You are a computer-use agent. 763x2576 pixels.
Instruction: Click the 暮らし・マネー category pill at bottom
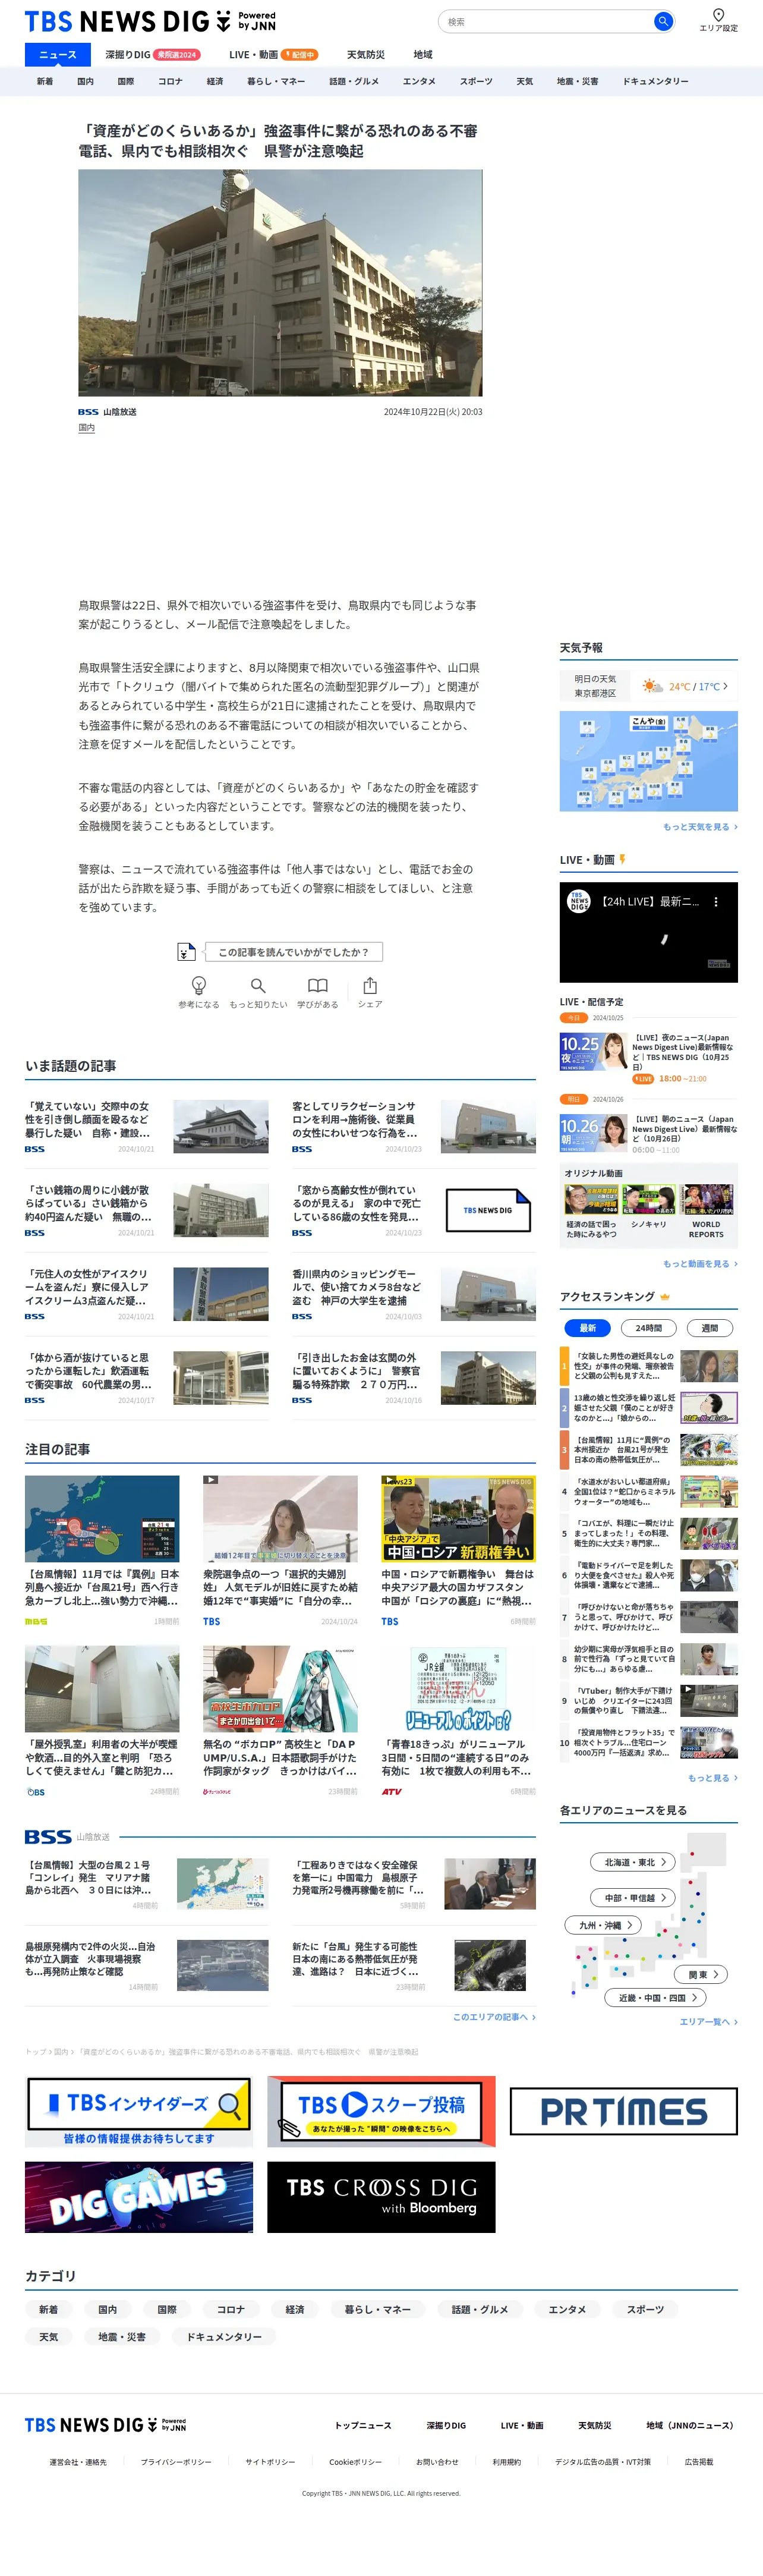(x=378, y=2310)
